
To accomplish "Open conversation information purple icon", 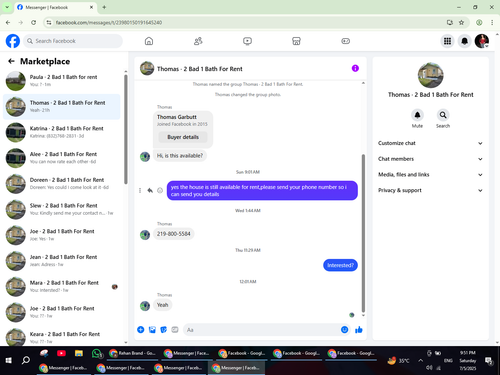I will 355,68.
